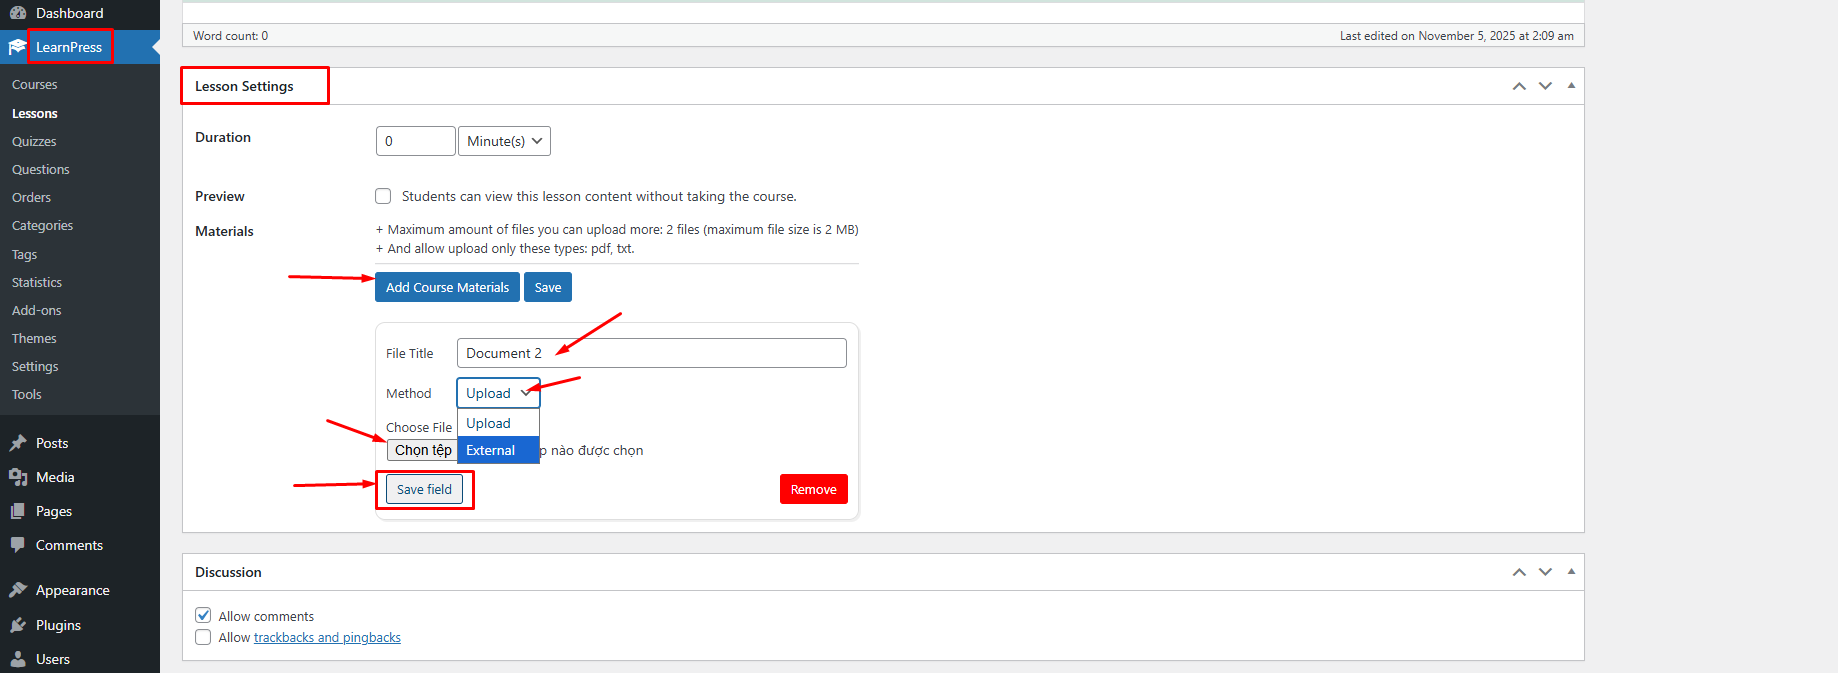Click the Posts pushpin icon

click(x=18, y=443)
